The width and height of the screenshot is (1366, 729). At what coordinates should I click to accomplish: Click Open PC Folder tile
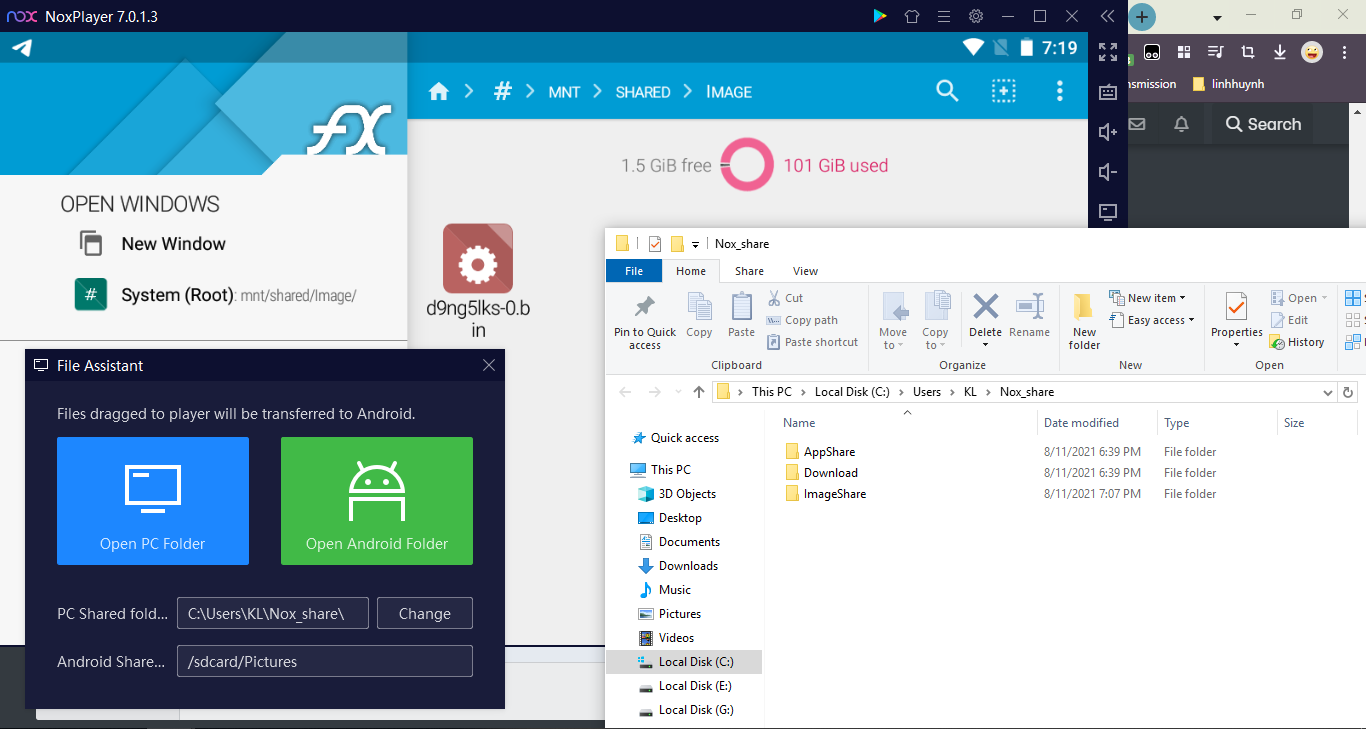153,501
